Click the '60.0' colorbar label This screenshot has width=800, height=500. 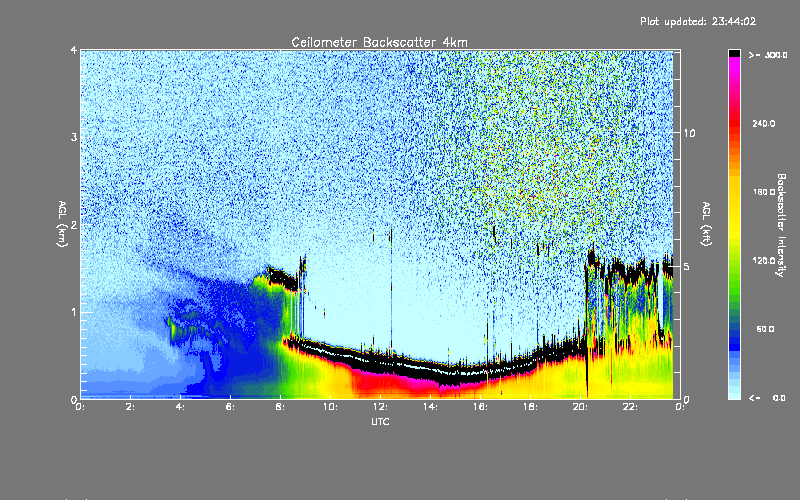click(x=765, y=329)
